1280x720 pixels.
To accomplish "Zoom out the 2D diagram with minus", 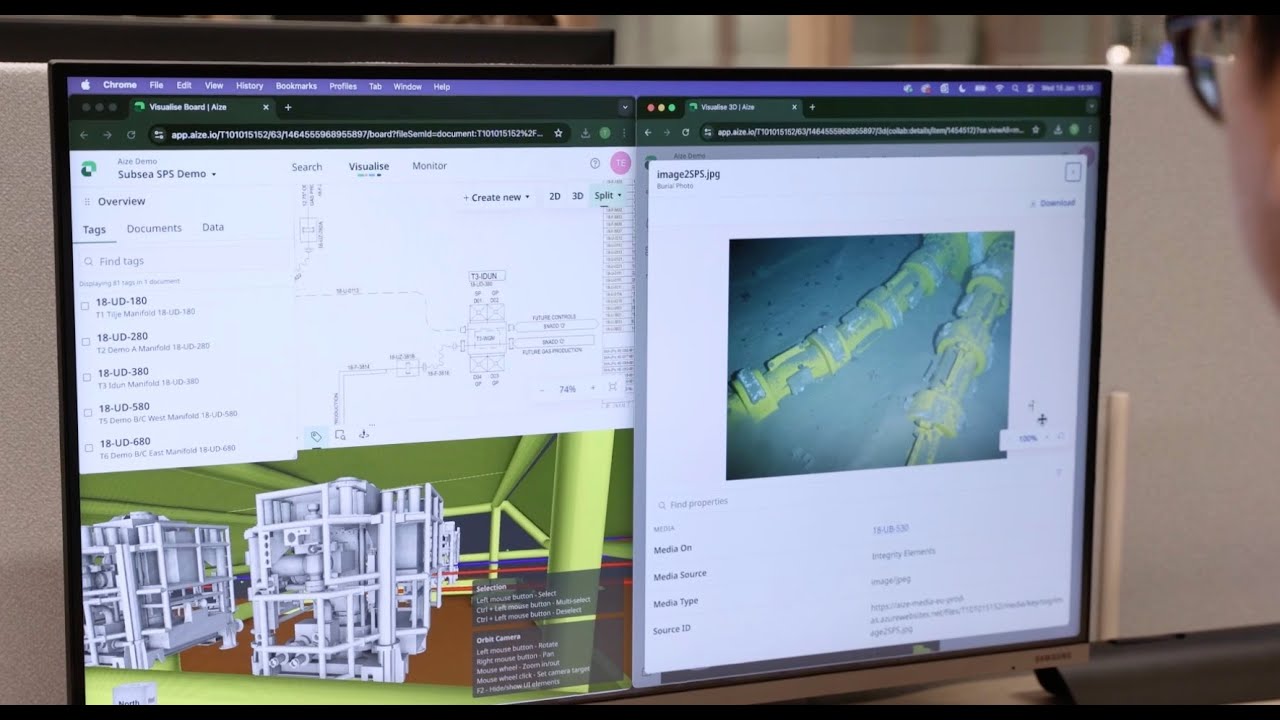I will pos(541,389).
